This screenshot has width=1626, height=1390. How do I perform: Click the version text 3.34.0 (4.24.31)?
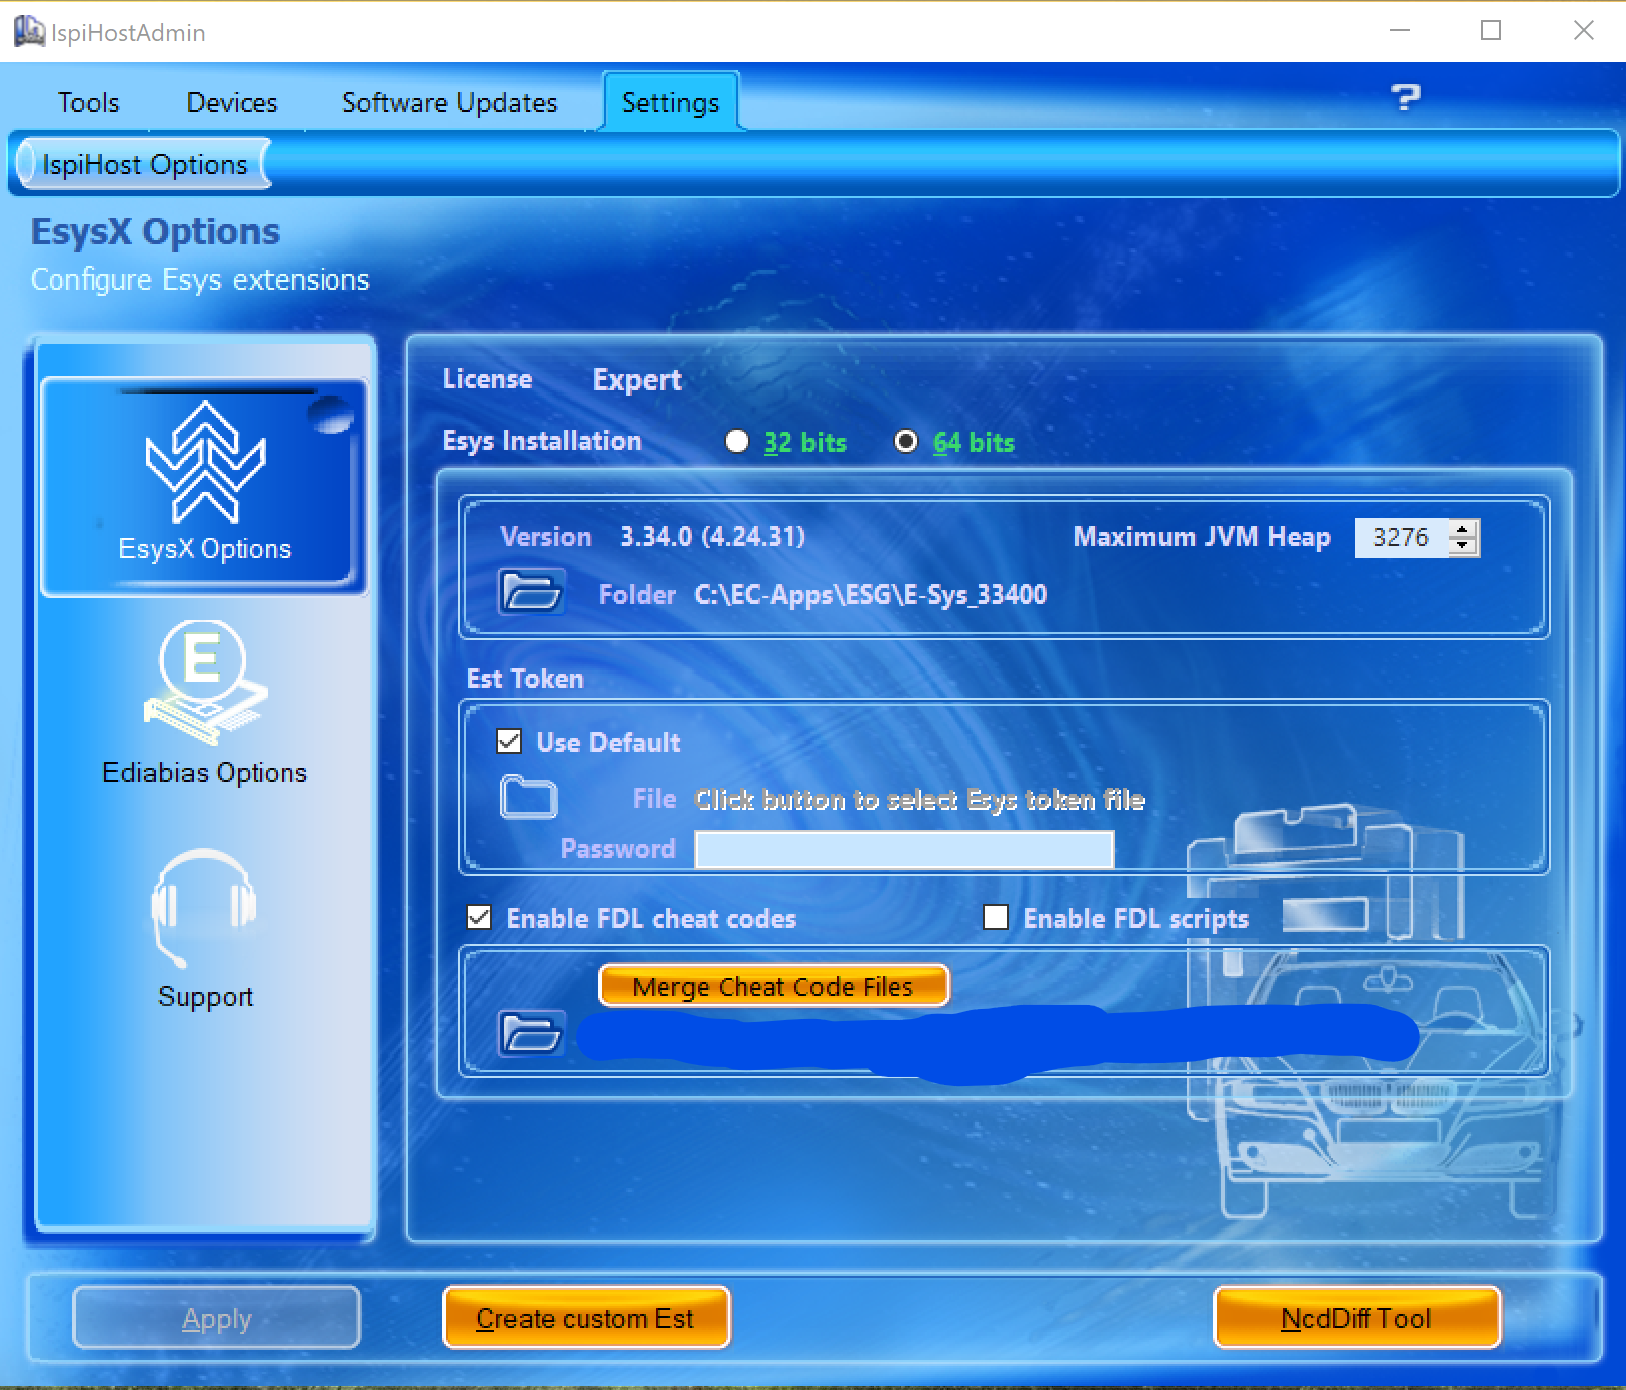(712, 537)
